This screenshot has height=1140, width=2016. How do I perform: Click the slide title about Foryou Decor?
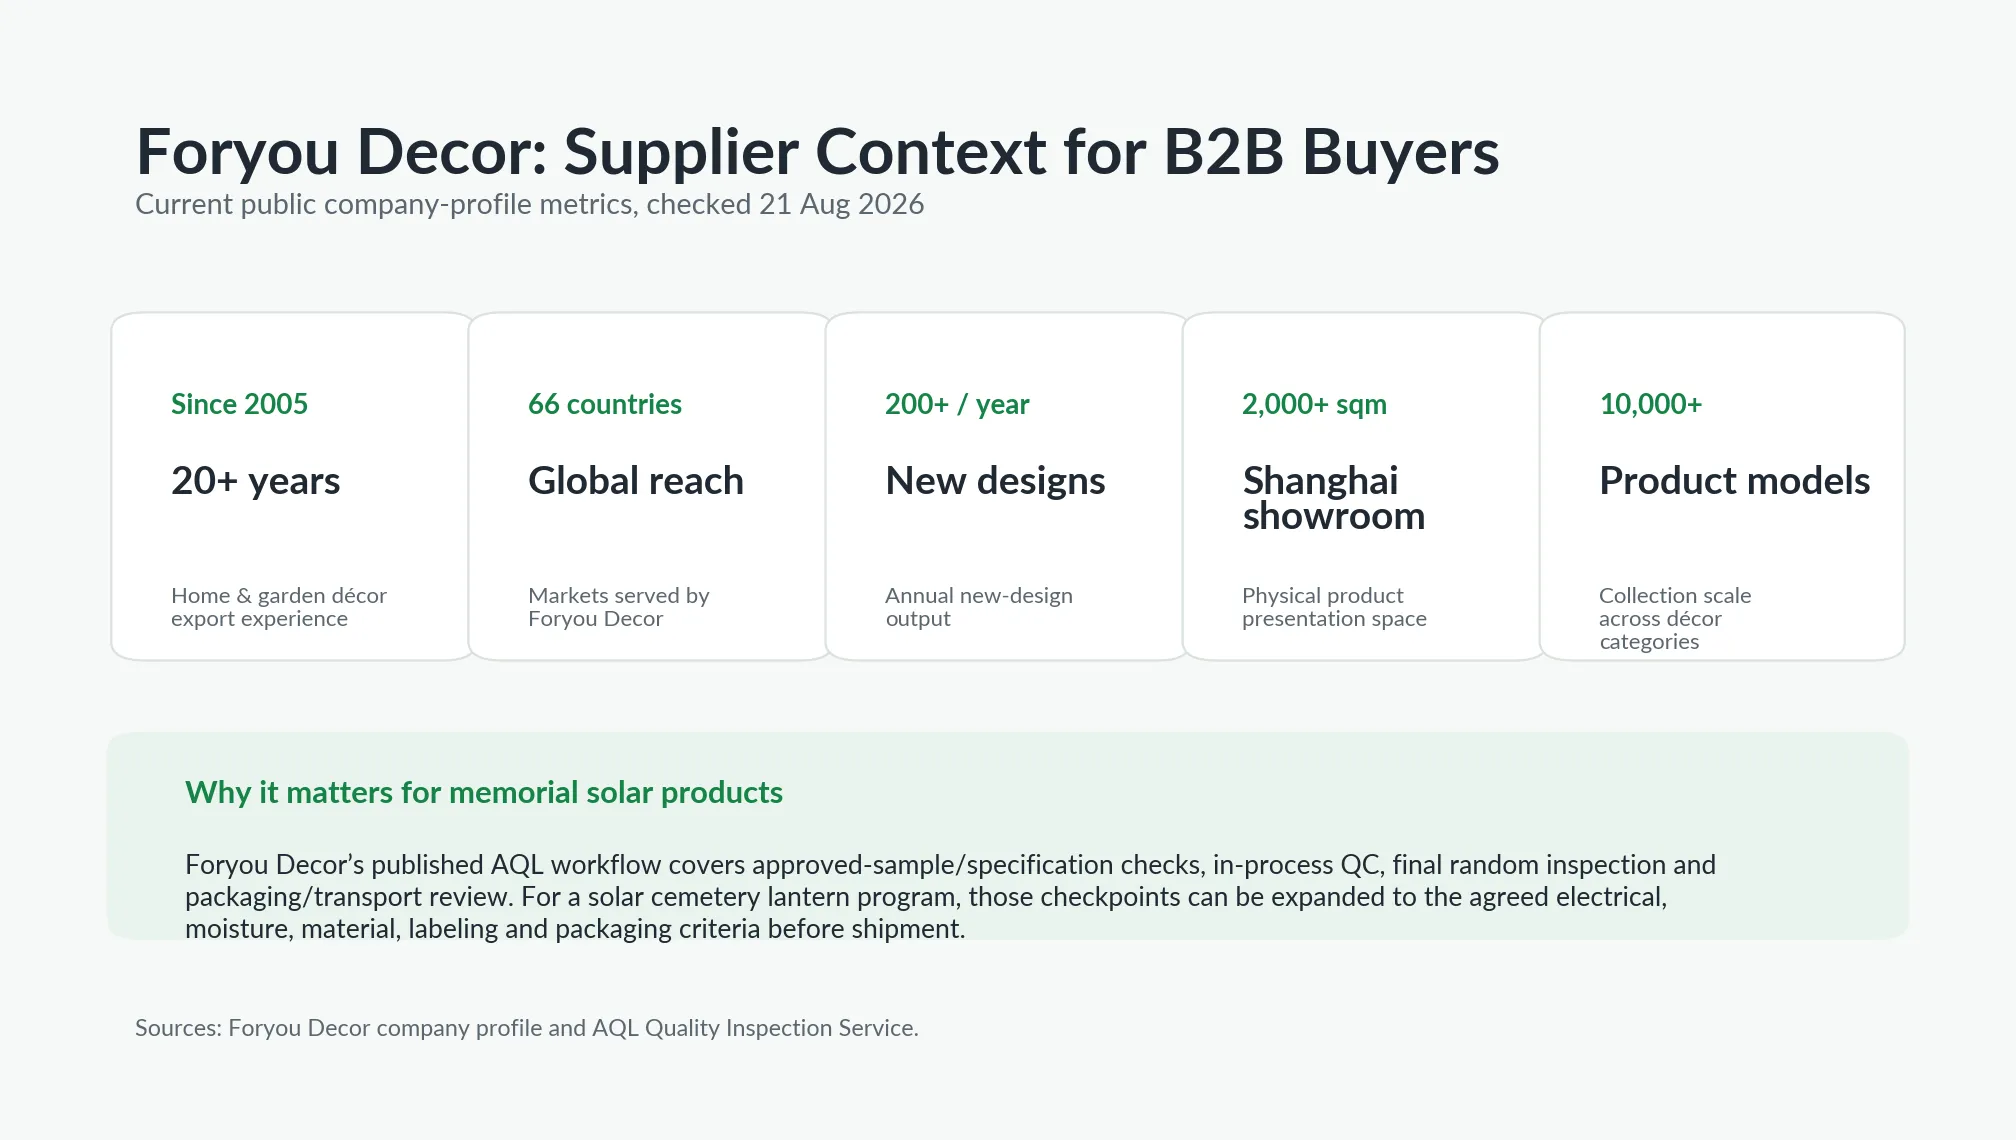click(x=817, y=152)
